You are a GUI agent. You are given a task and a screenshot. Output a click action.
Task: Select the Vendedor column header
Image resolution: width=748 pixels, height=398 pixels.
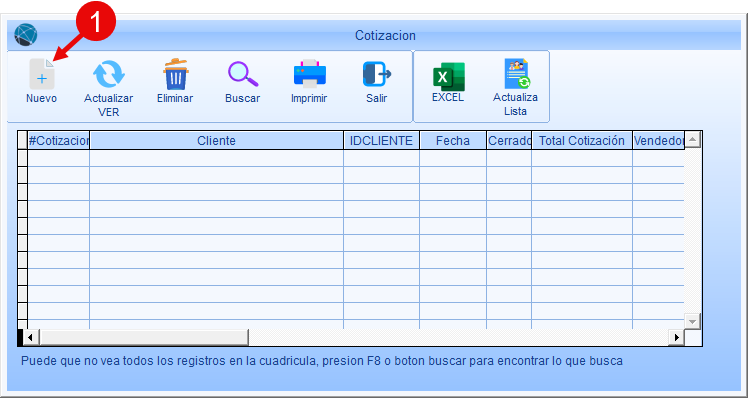[x=658, y=140]
